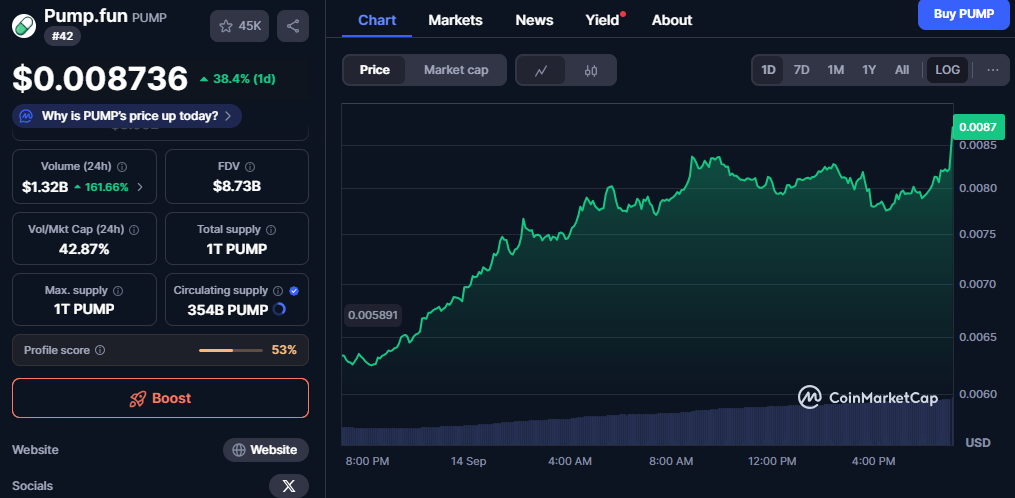The width and height of the screenshot is (1015, 498).
Task: Select Price chart mode
Action: [375, 70]
